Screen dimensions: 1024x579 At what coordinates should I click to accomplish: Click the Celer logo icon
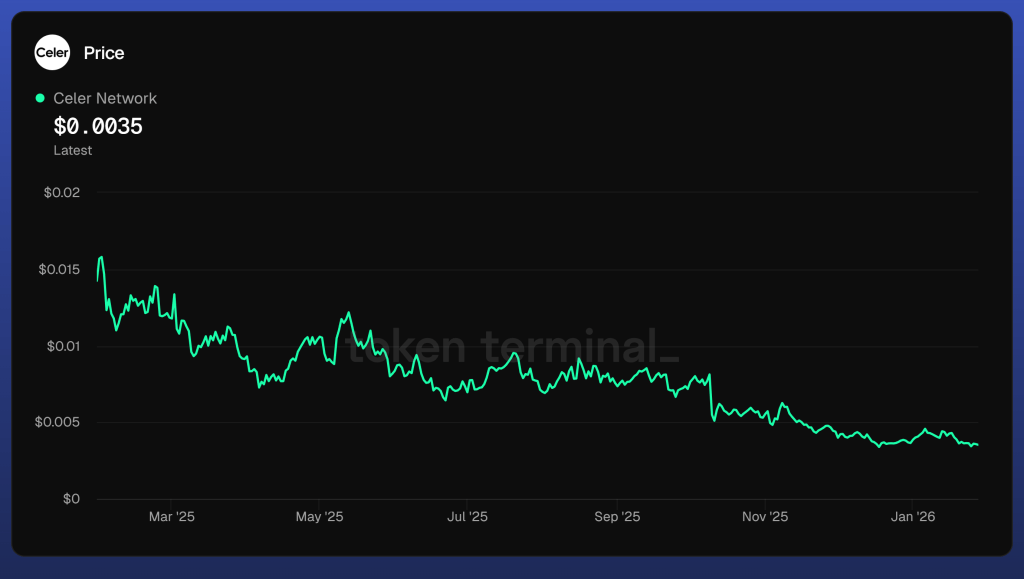pos(52,52)
